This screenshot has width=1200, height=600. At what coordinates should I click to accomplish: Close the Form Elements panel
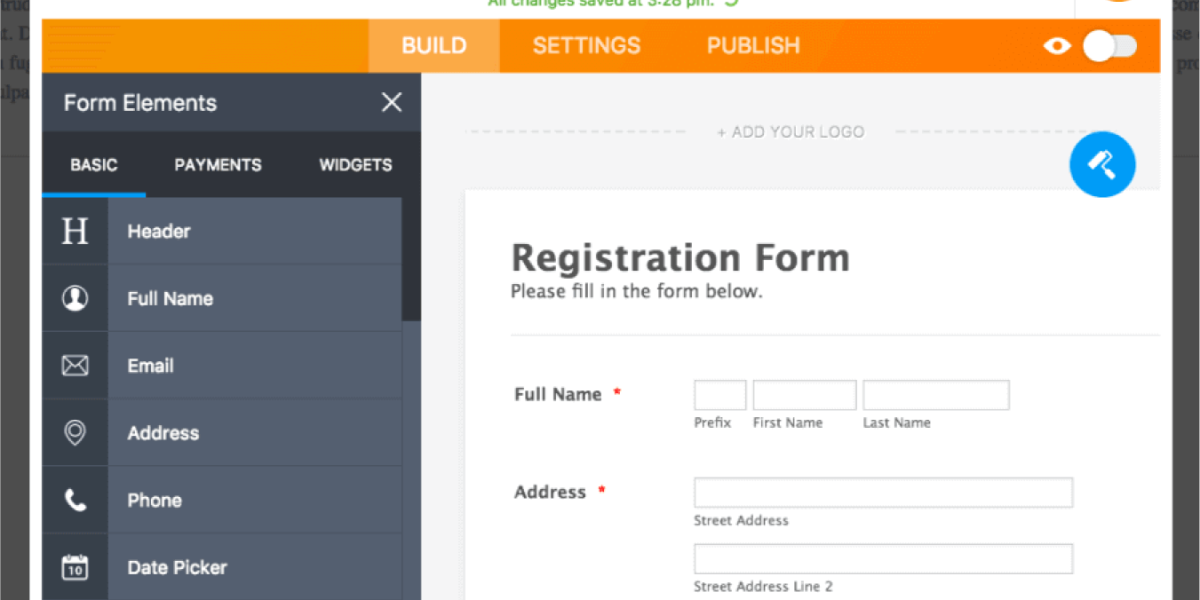click(392, 102)
